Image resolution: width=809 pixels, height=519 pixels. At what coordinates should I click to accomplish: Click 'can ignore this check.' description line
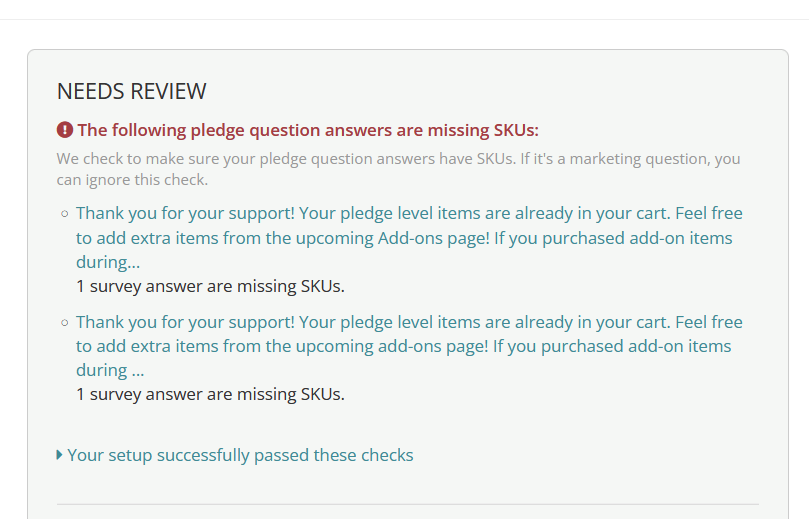[132, 180]
